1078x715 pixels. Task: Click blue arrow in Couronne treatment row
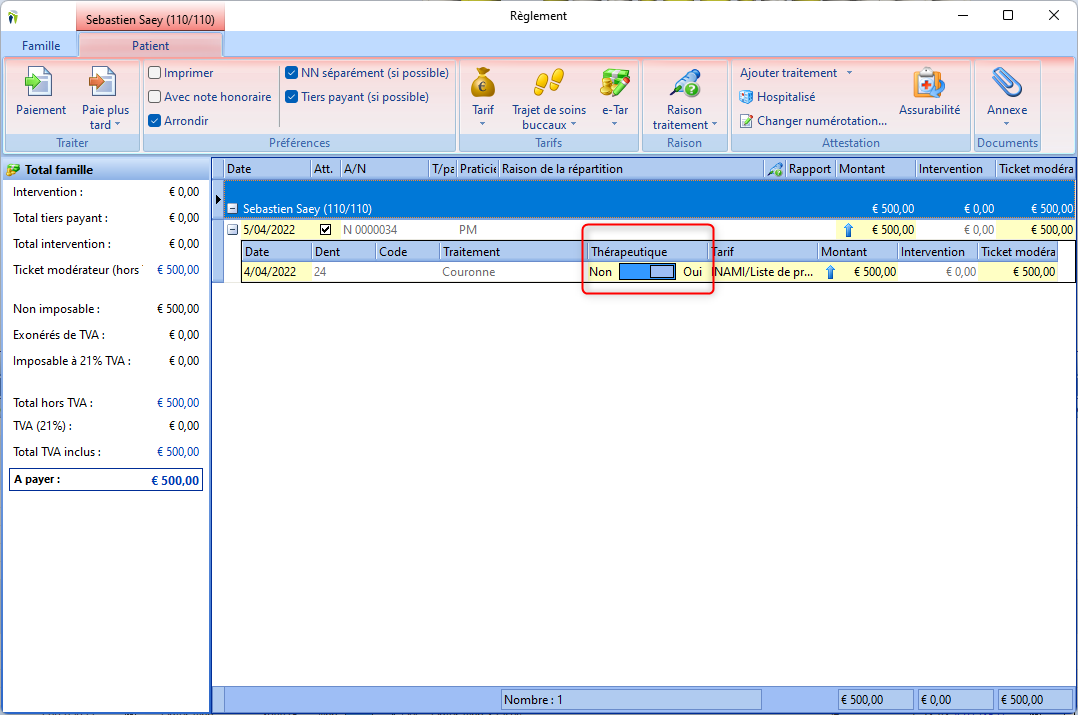coord(830,272)
